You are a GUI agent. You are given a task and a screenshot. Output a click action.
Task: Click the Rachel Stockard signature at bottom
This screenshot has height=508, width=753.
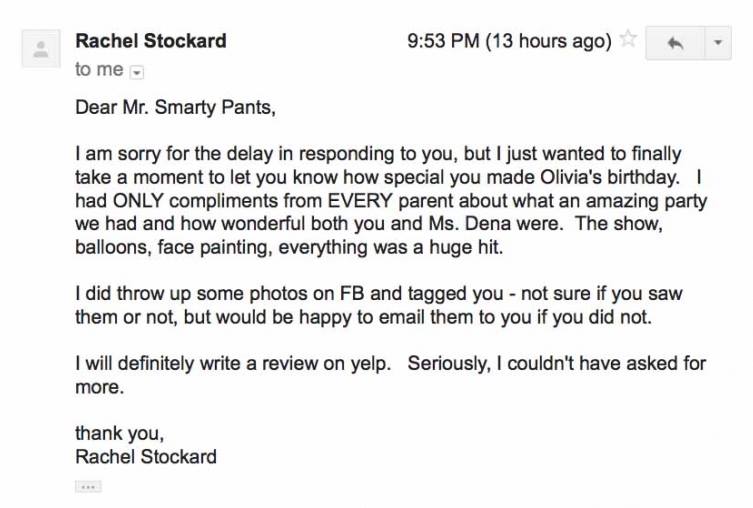(x=146, y=457)
